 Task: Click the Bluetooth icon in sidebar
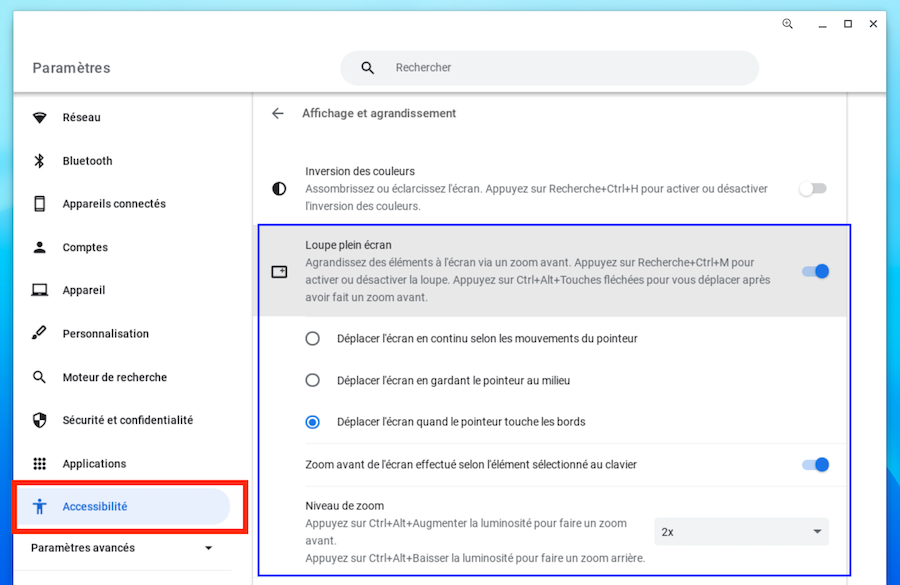click(x=40, y=161)
